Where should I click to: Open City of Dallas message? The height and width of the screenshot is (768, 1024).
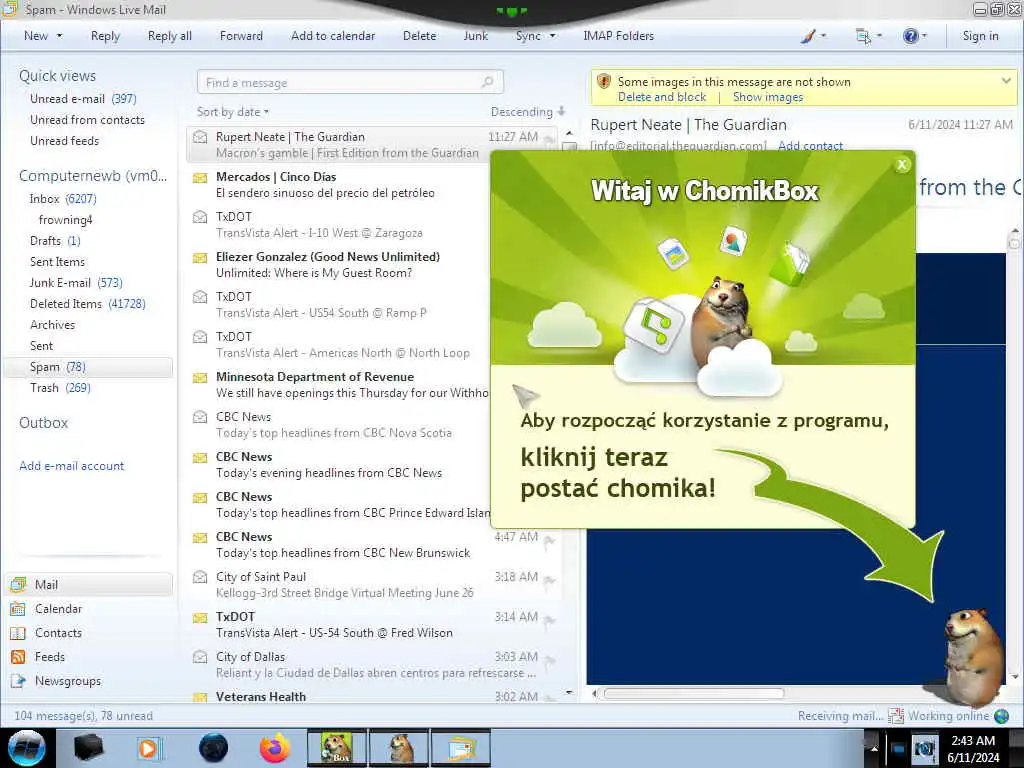click(372, 664)
